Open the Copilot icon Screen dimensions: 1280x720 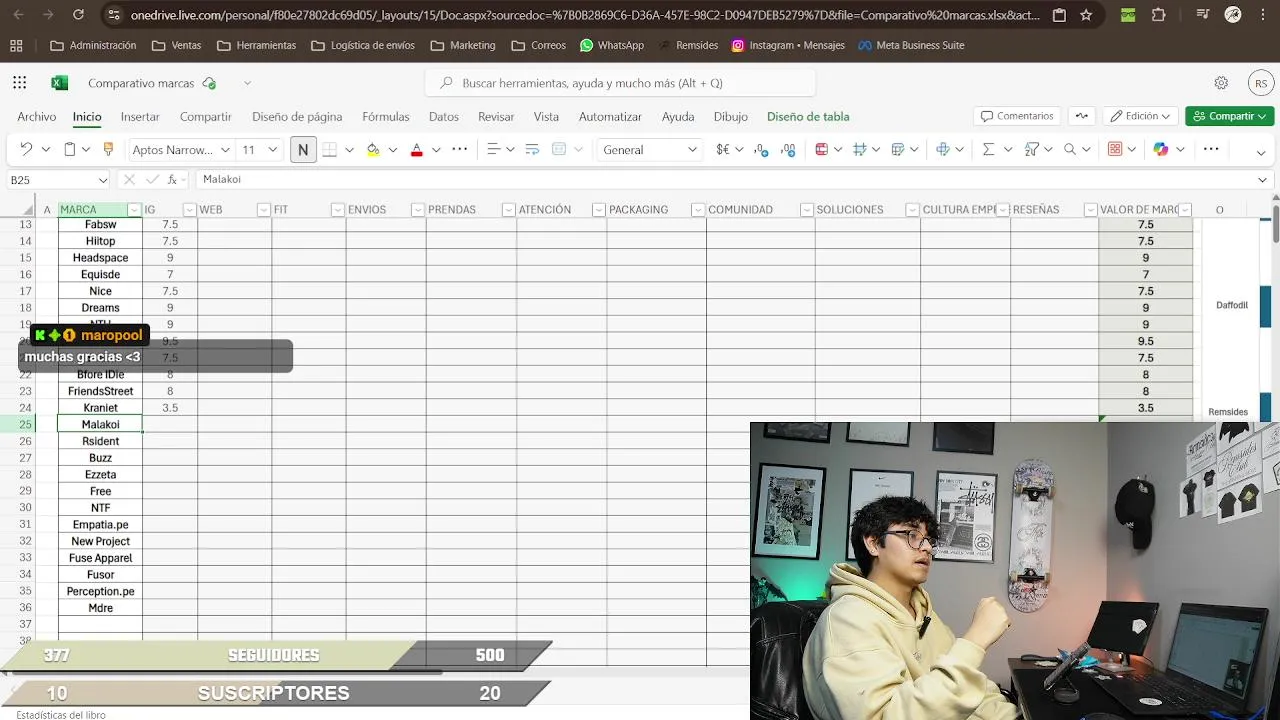click(x=1161, y=149)
